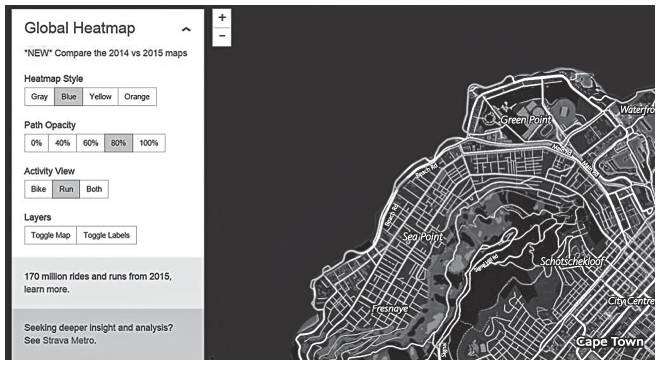Toggle Labels layer
The height and width of the screenshot is (365, 660).
[x=106, y=235]
